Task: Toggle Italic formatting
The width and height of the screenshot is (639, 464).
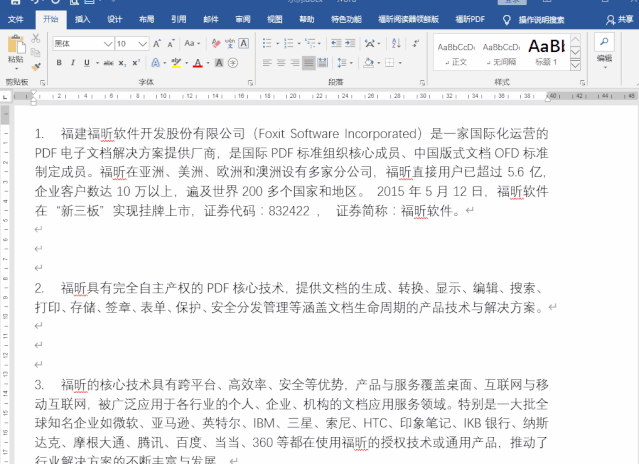Action: pos(73,63)
